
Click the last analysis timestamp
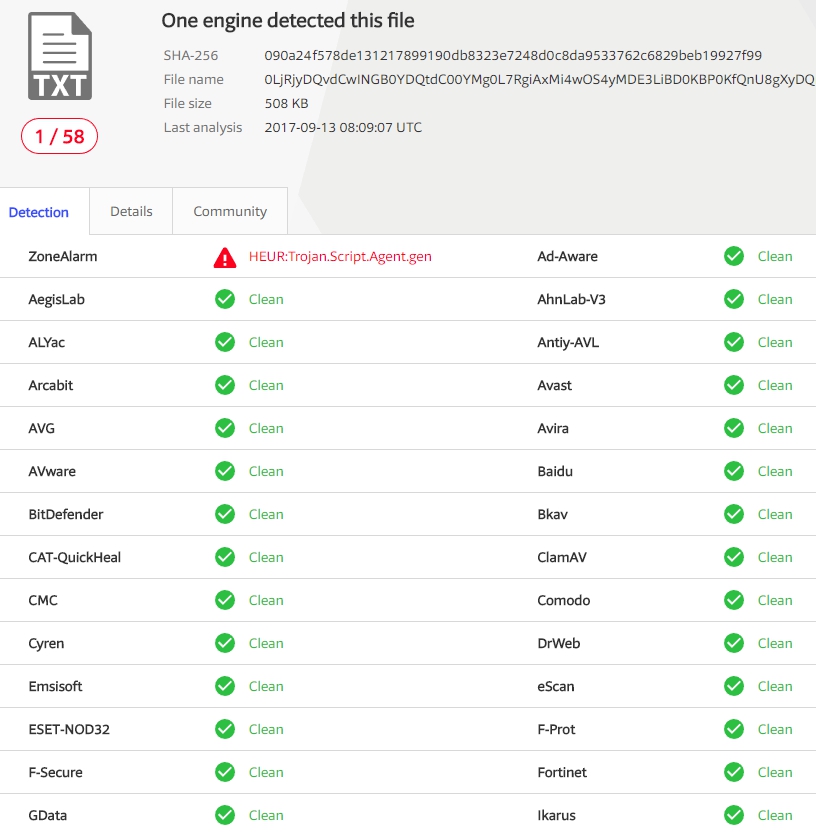[343, 127]
